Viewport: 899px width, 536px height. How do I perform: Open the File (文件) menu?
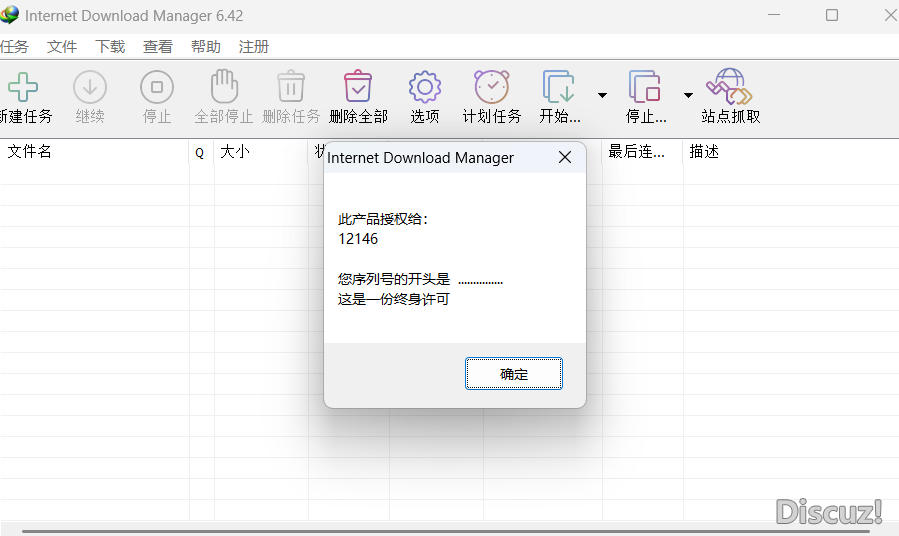(x=62, y=47)
